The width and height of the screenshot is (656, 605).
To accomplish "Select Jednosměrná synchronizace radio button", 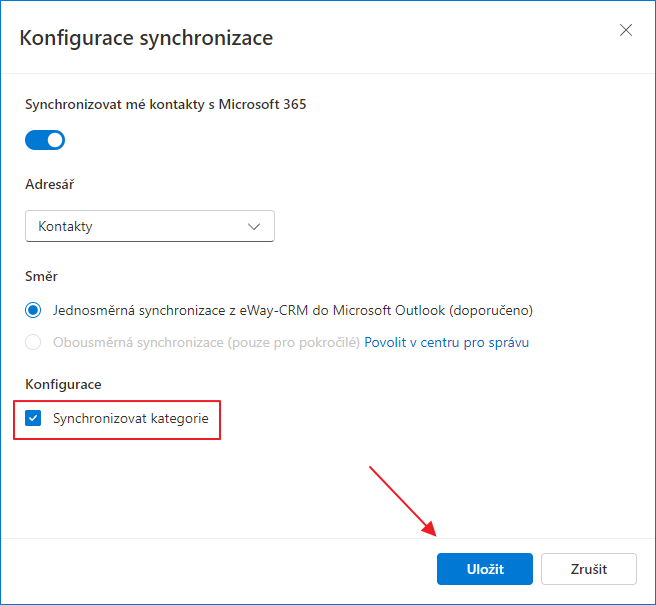I will pyautogui.click(x=33, y=310).
